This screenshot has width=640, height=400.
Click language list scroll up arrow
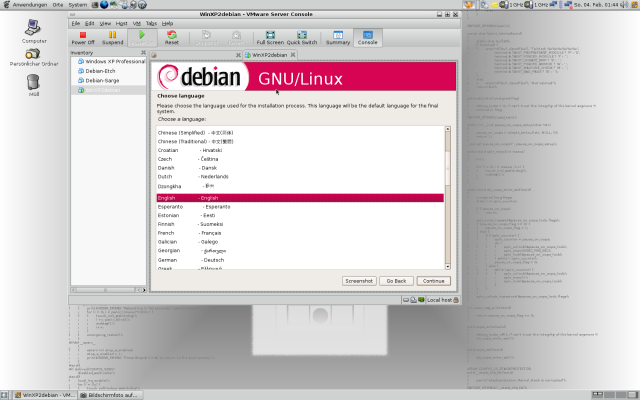[x=448, y=129]
